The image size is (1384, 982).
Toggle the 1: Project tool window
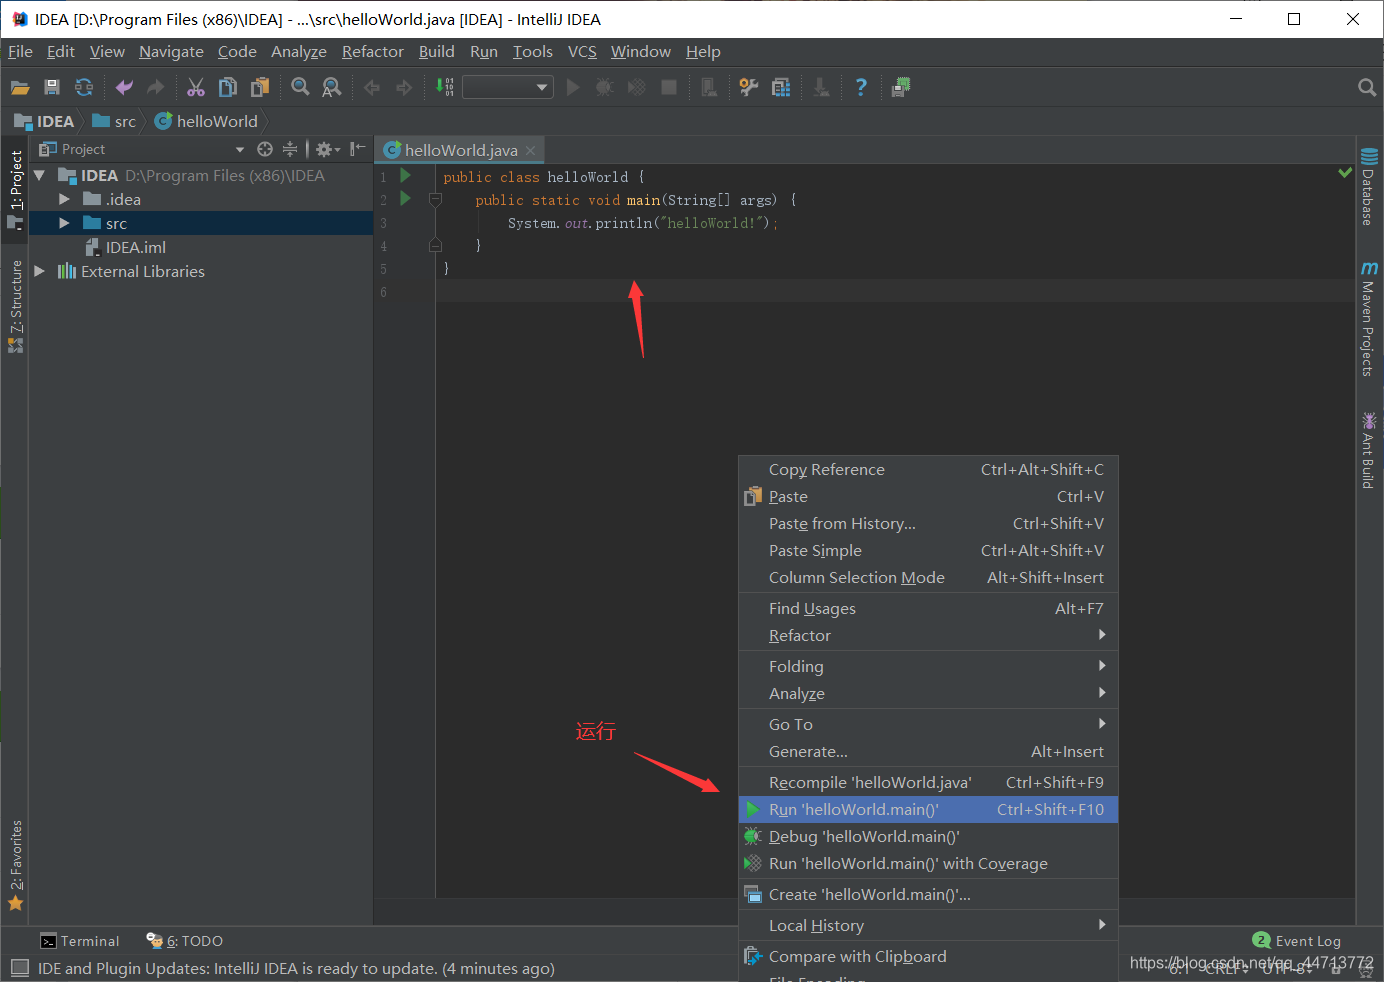(15, 190)
